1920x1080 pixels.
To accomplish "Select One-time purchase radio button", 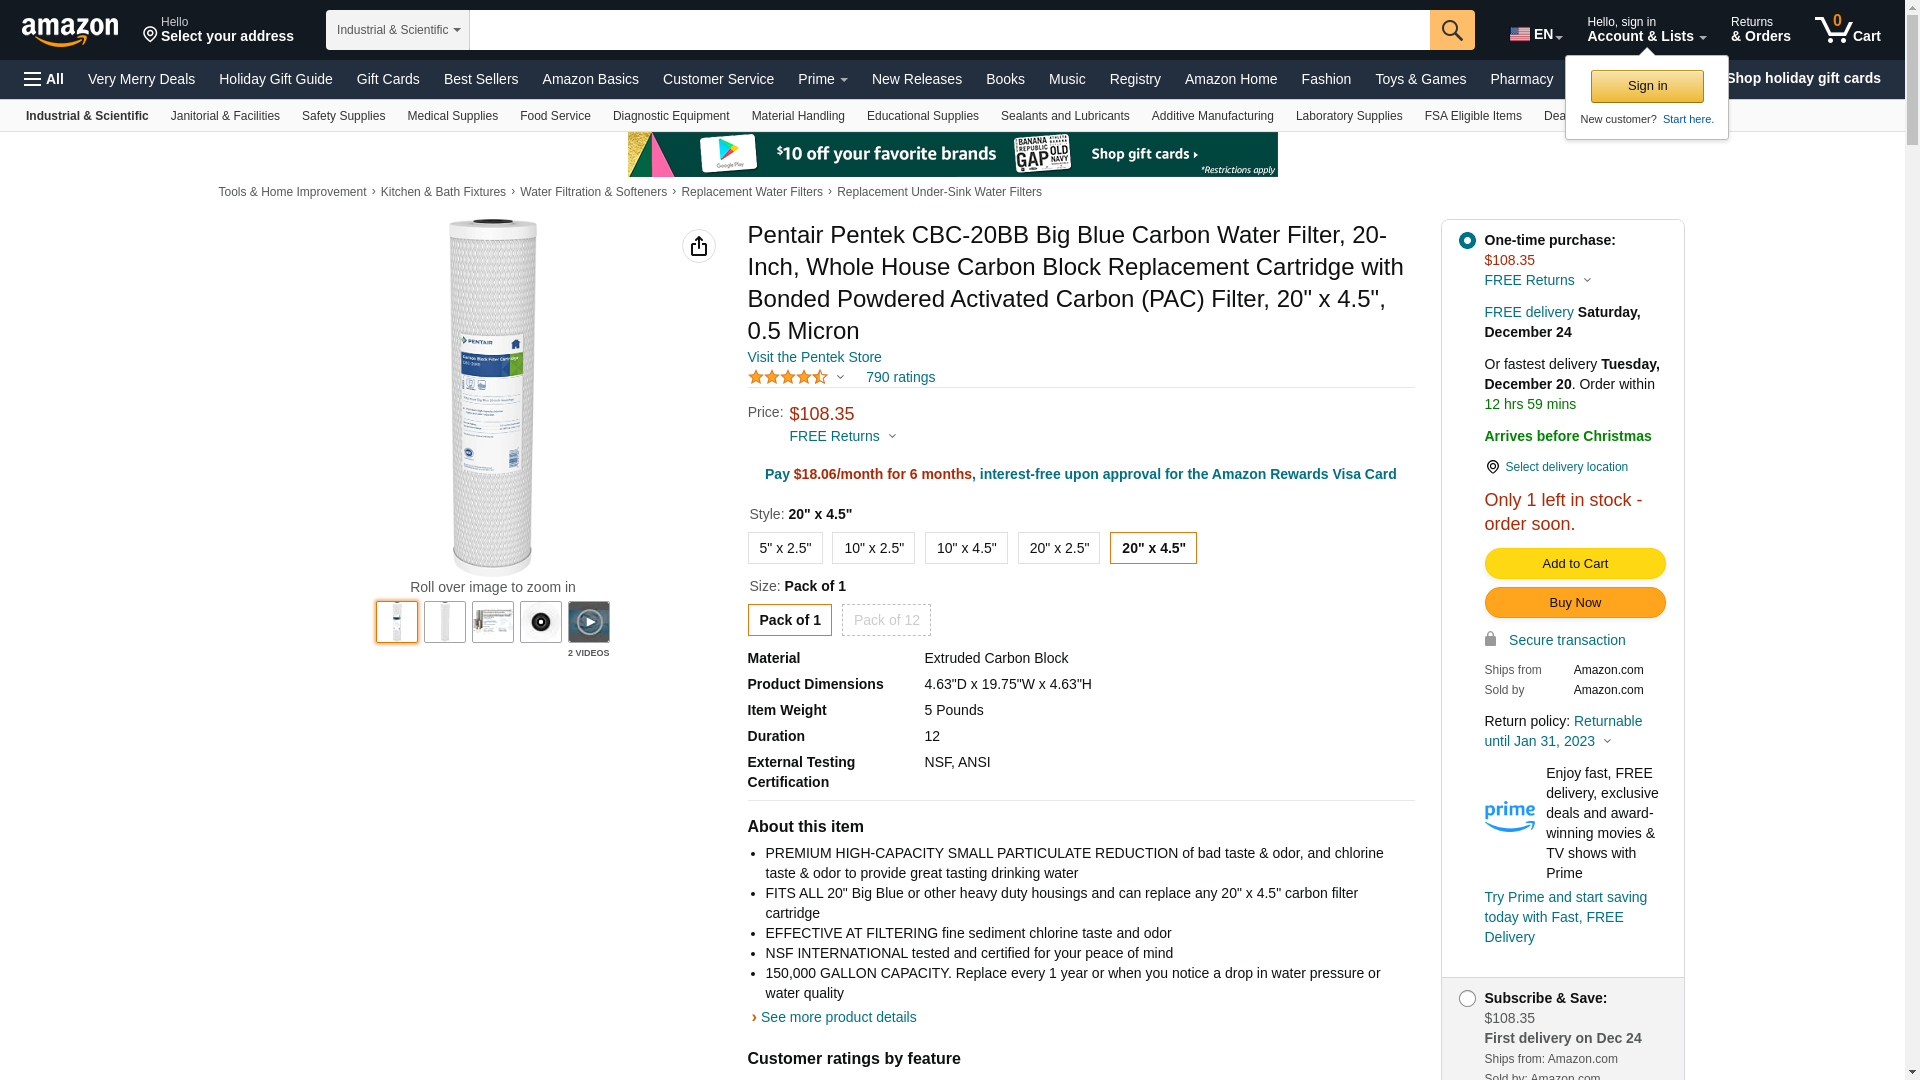I will pos(1467,240).
